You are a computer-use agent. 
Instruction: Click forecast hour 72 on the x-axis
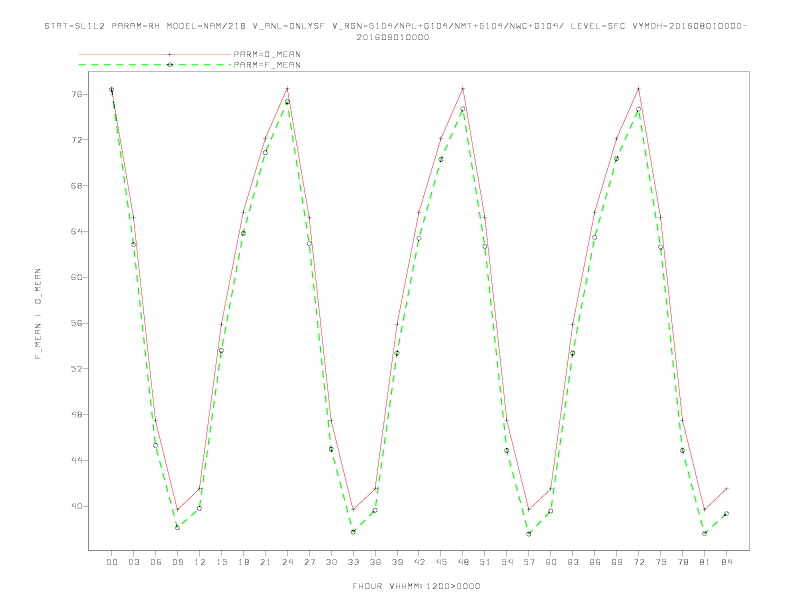coord(638,562)
